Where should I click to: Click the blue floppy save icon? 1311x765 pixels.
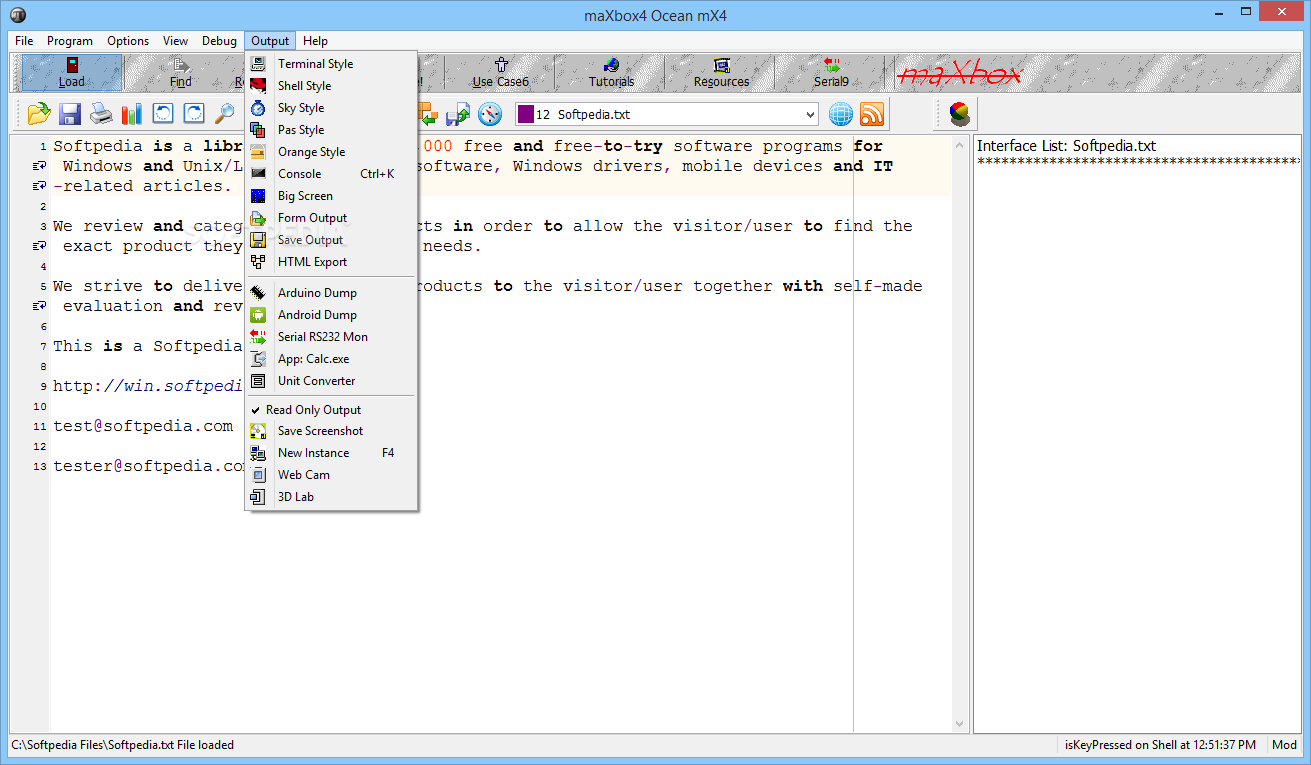(70, 114)
